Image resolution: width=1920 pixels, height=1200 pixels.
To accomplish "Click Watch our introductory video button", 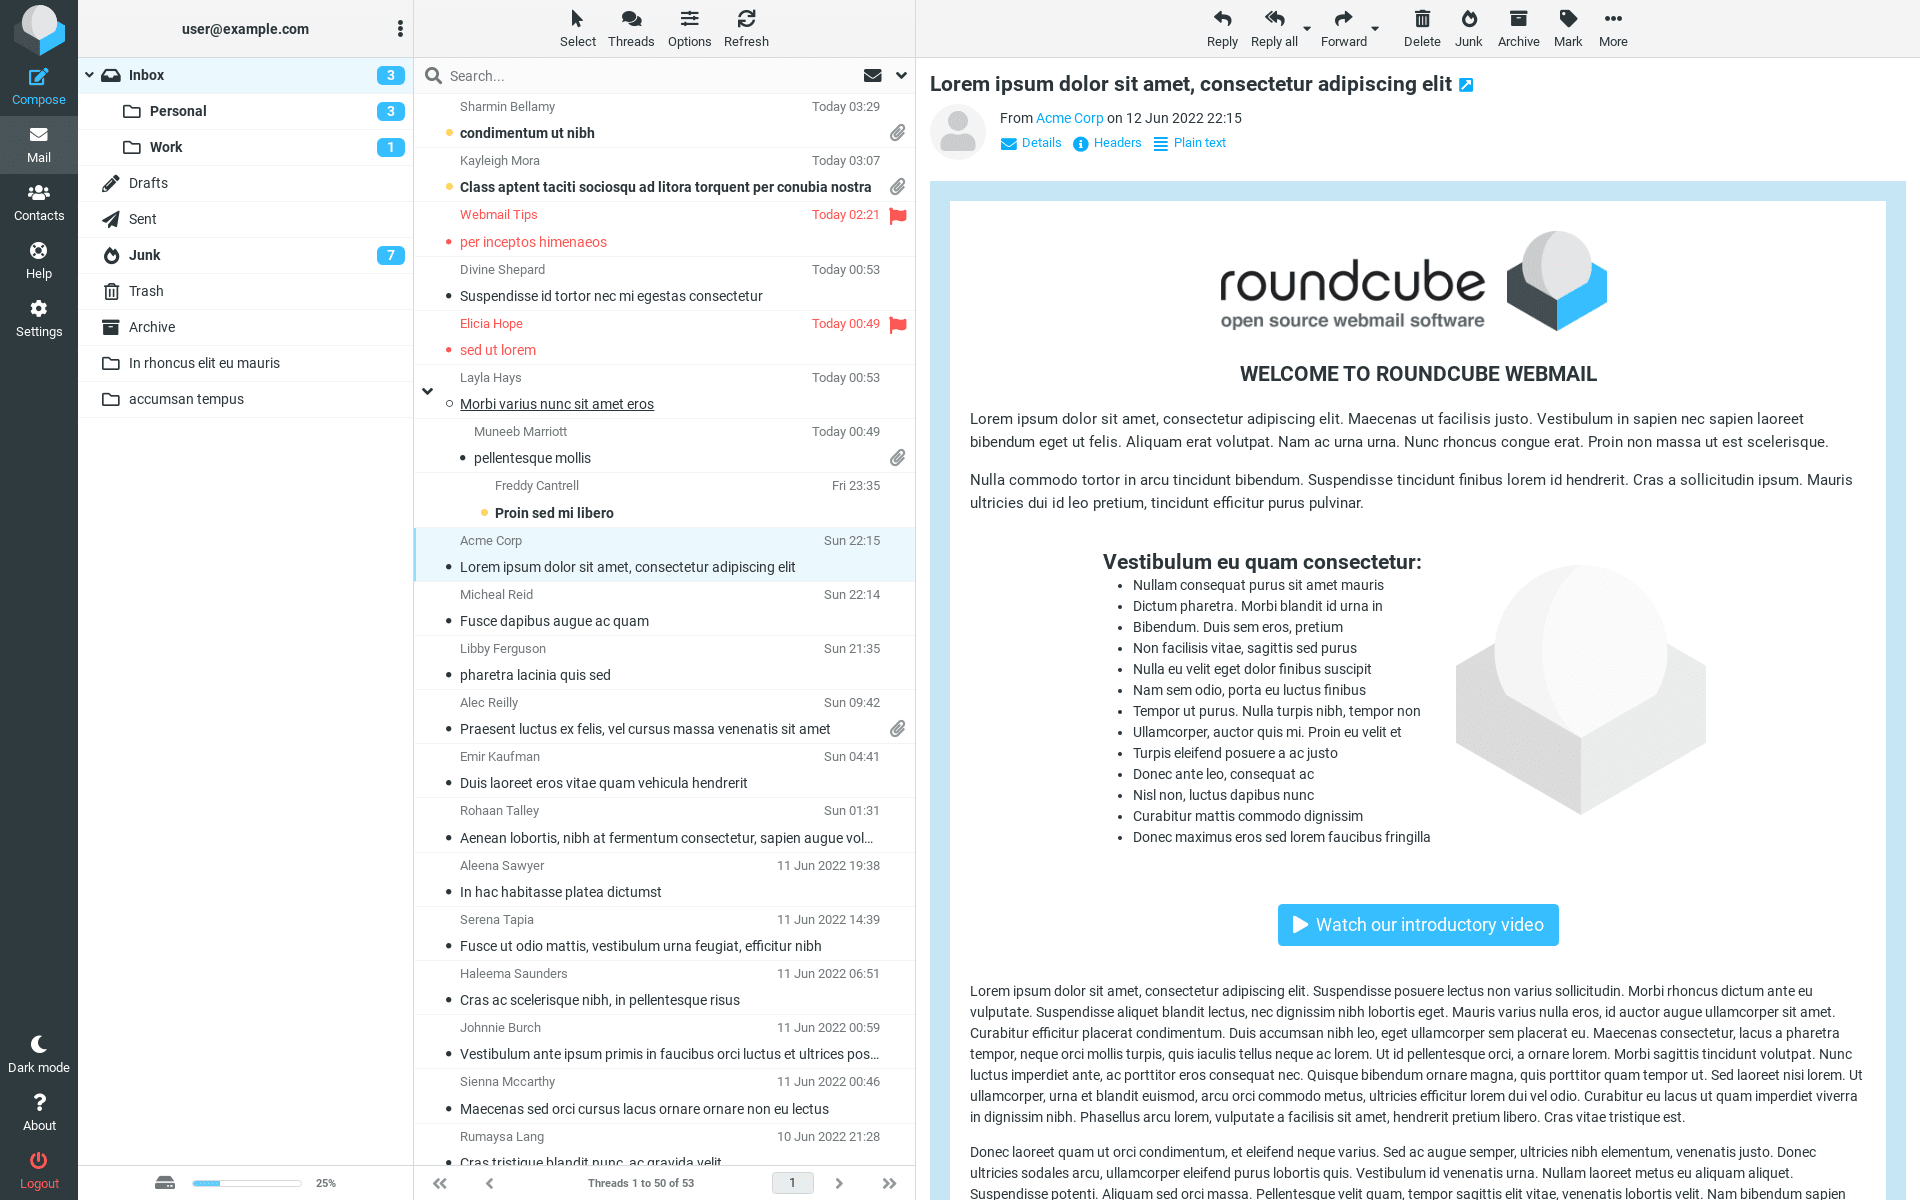I will pos(1418,924).
